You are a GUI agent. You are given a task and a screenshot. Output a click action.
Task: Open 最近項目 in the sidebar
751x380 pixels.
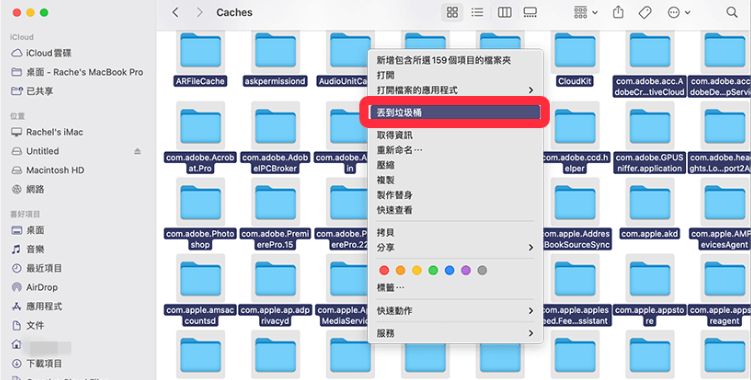(x=36, y=268)
